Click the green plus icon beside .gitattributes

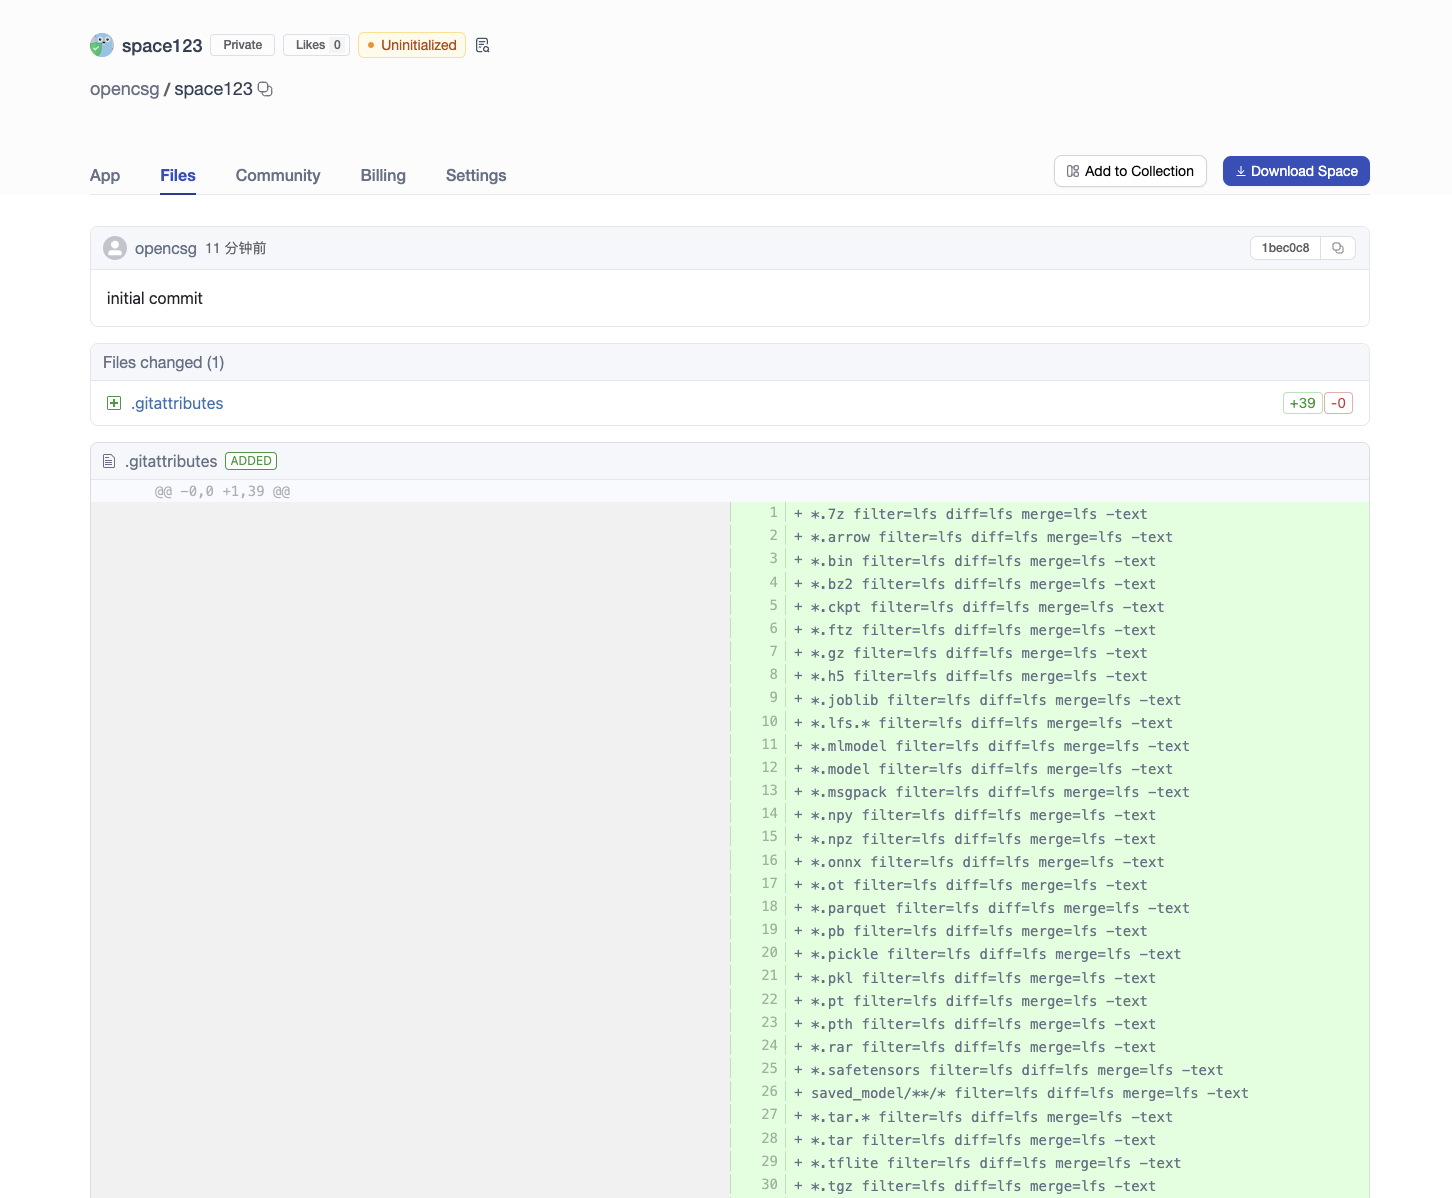tap(114, 403)
